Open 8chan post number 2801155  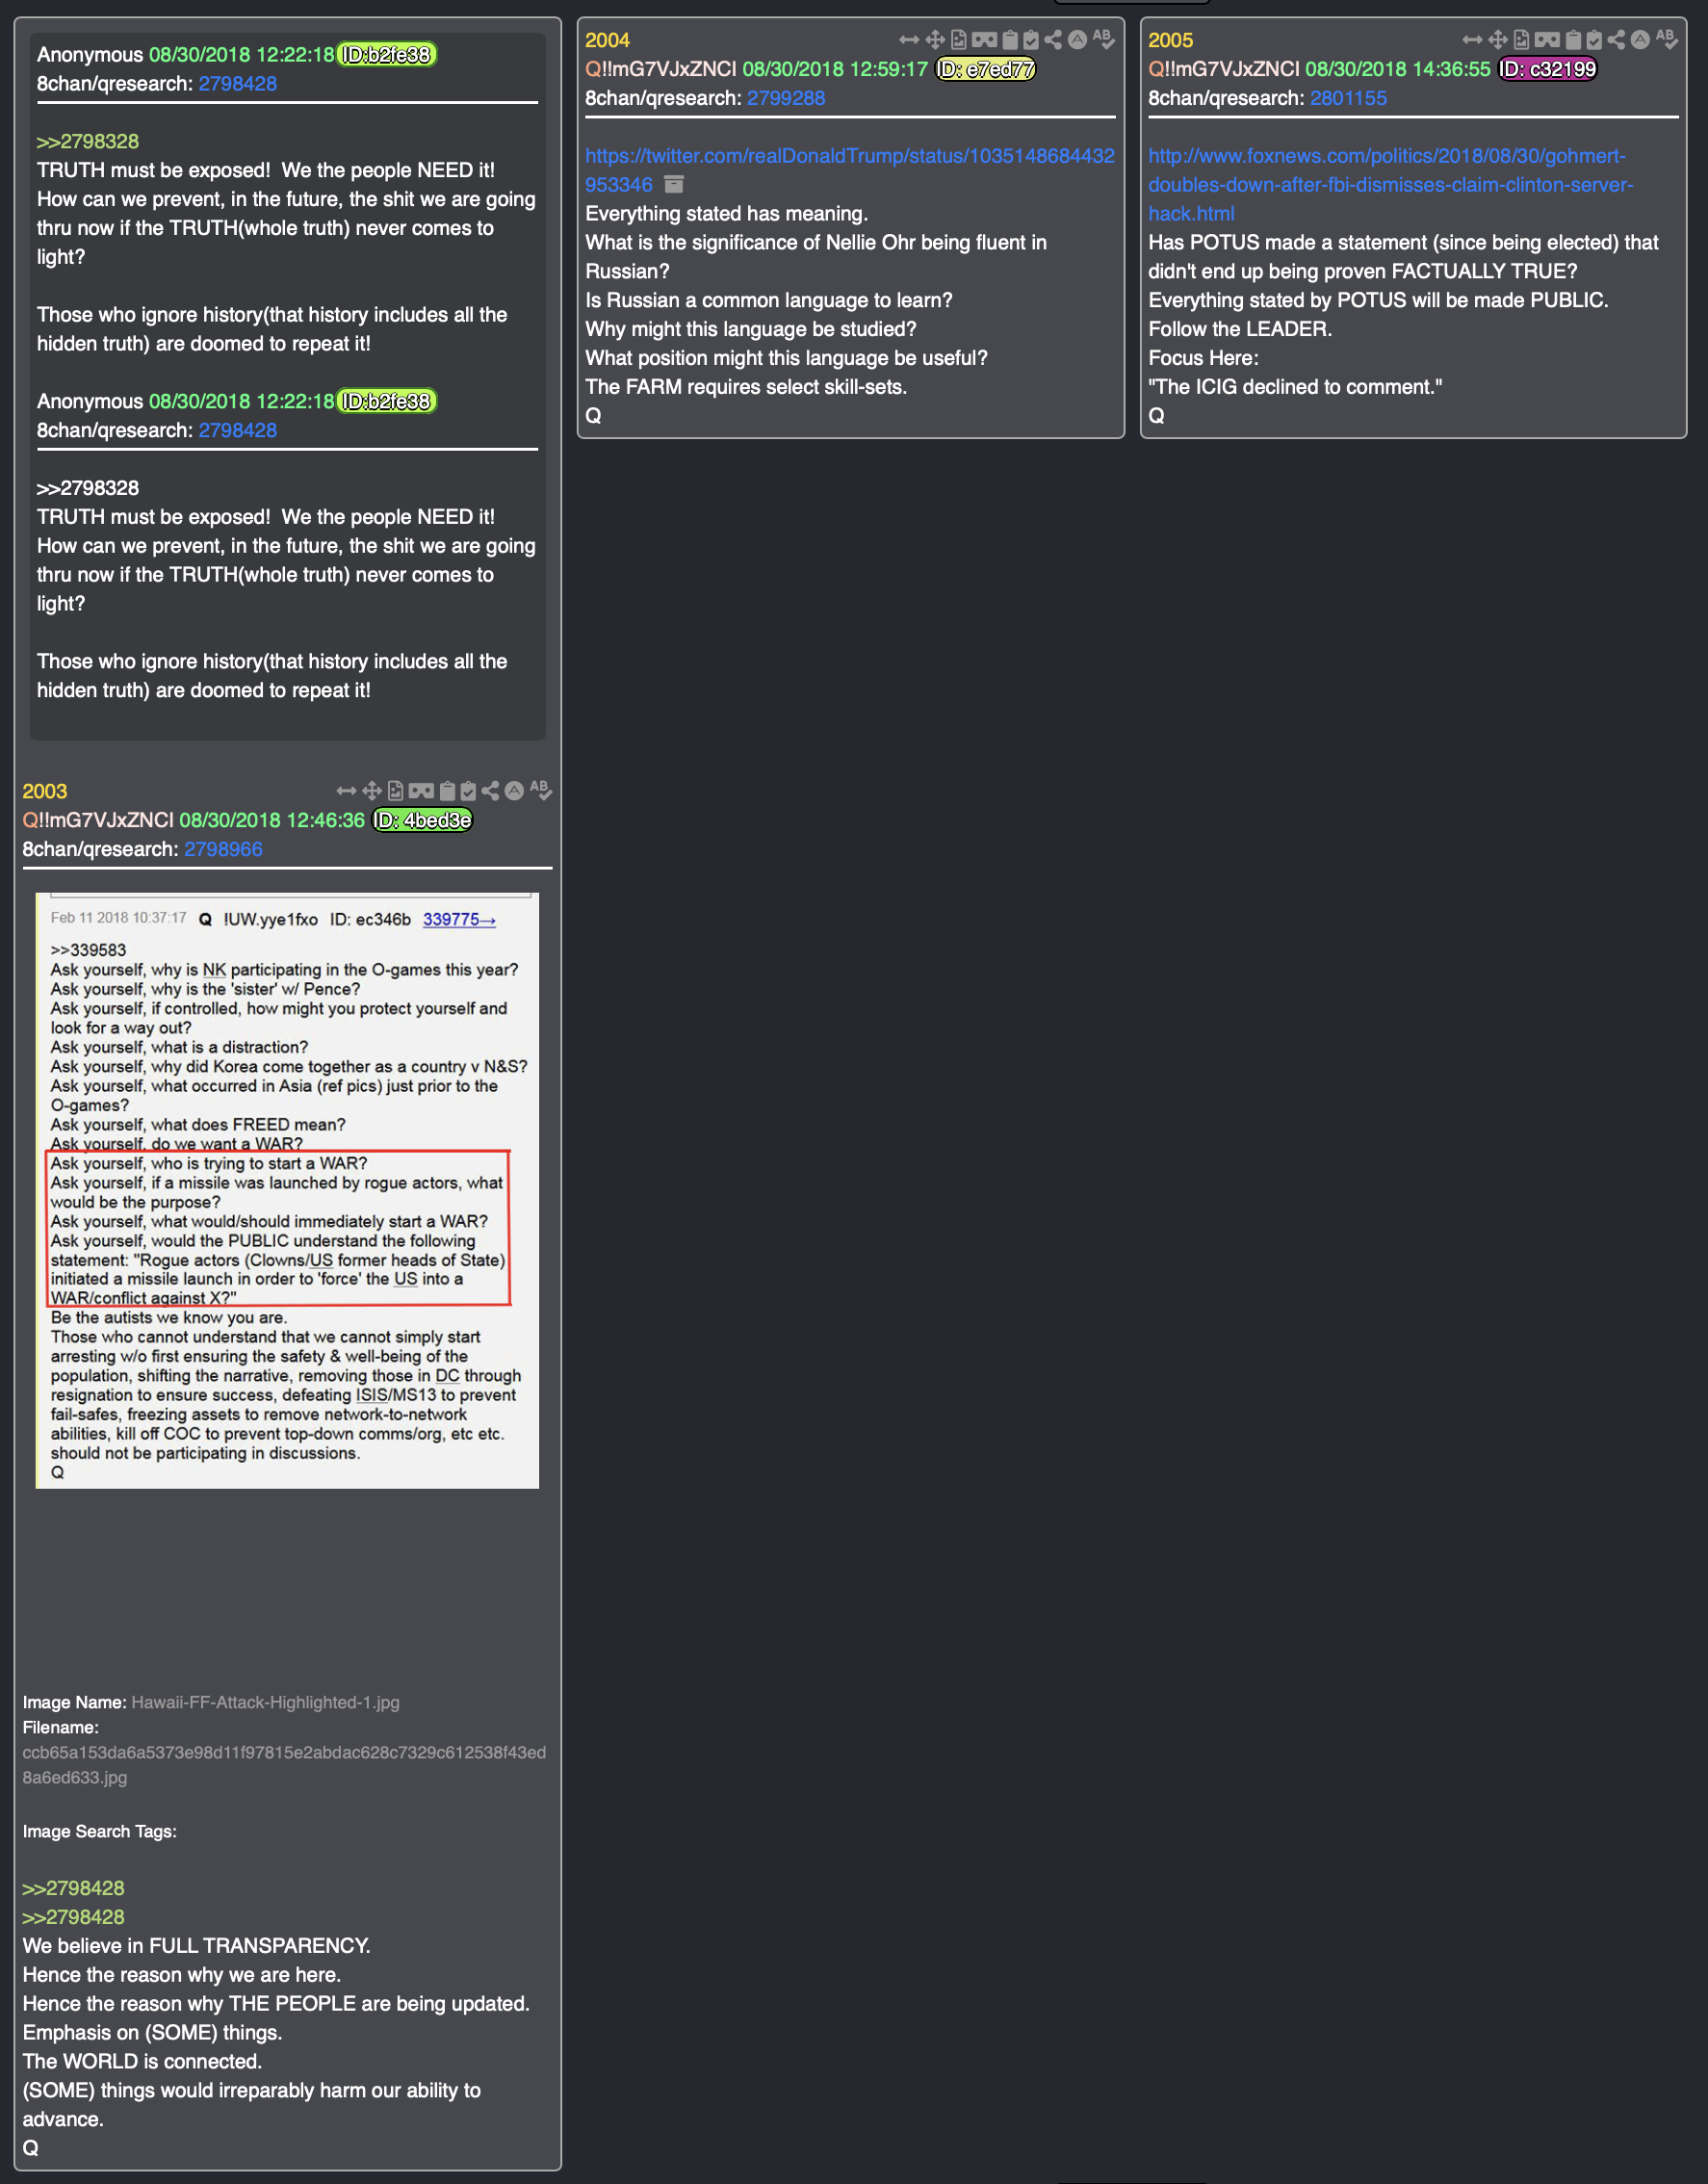point(1348,98)
